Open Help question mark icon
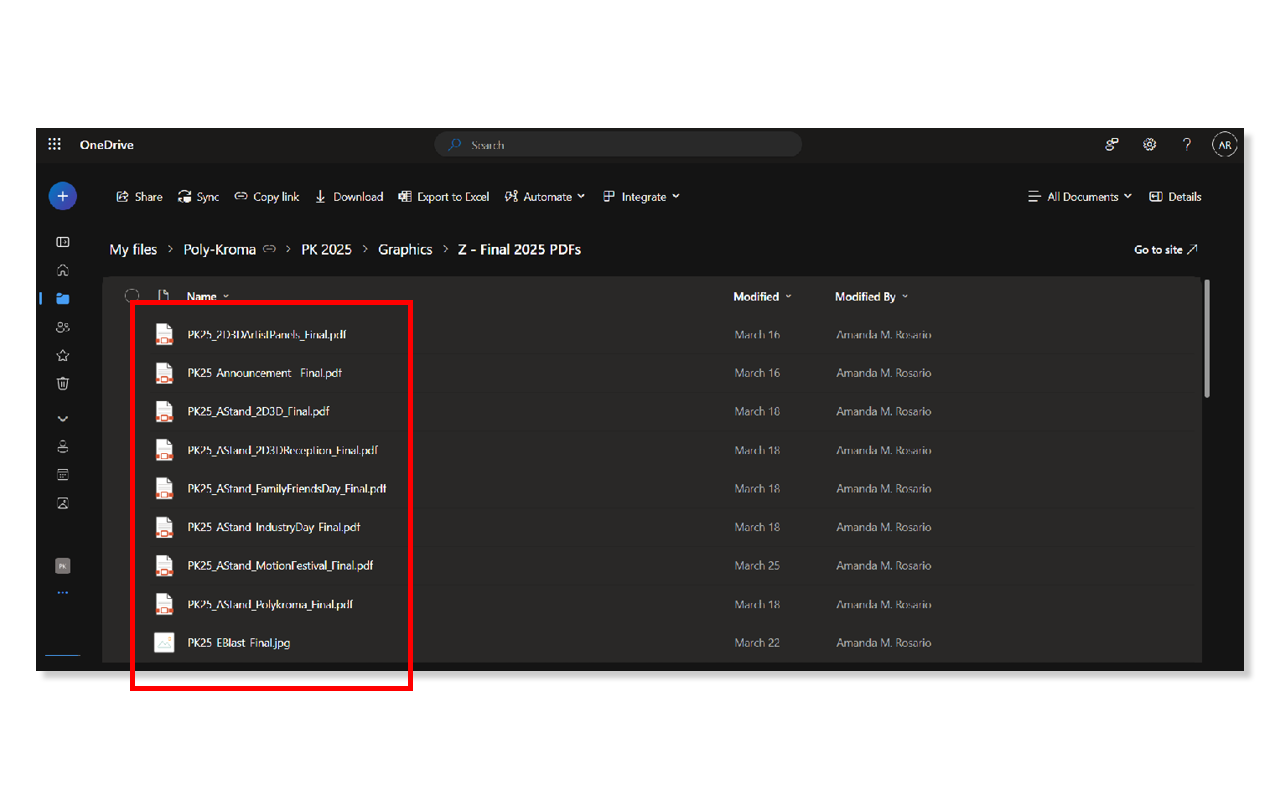Image resolution: width=1280 pixels, height=800 pixels. click(x=1187, y=145)
